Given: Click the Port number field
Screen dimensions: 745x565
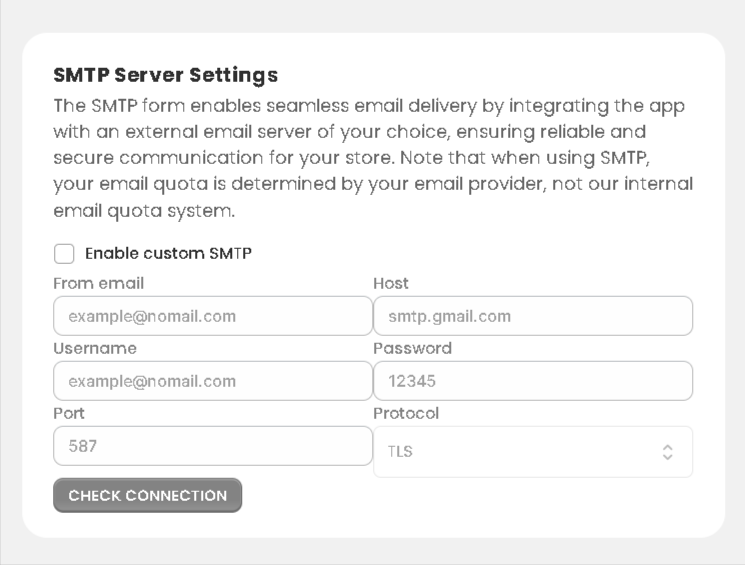Looking at the screenshot, I should (x=212, y=446).
